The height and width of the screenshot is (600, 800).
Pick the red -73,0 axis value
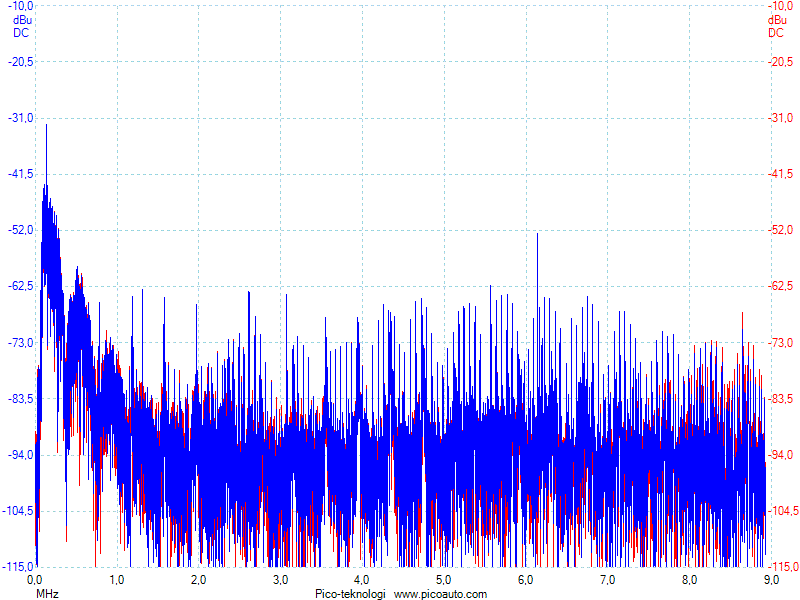click(781, 342)
